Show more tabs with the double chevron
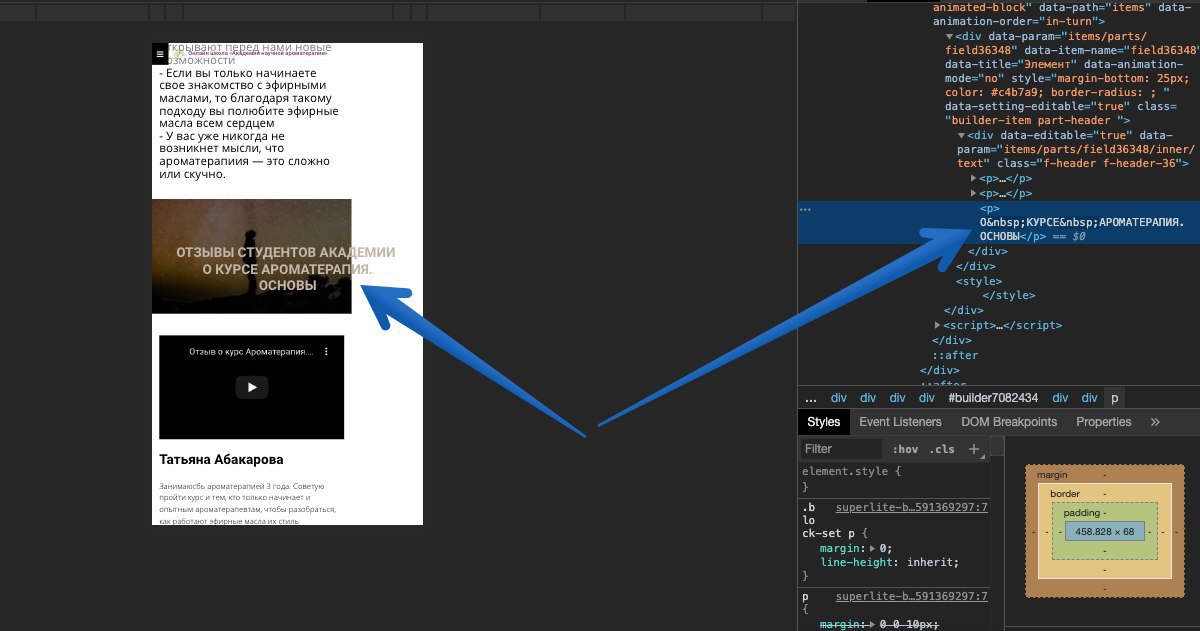 coord(1155,422)
